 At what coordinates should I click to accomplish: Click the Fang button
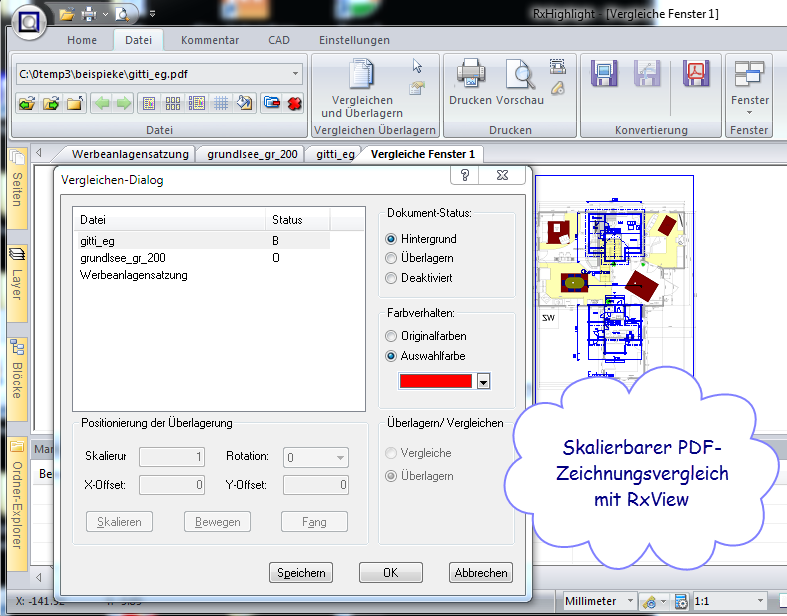314,522
